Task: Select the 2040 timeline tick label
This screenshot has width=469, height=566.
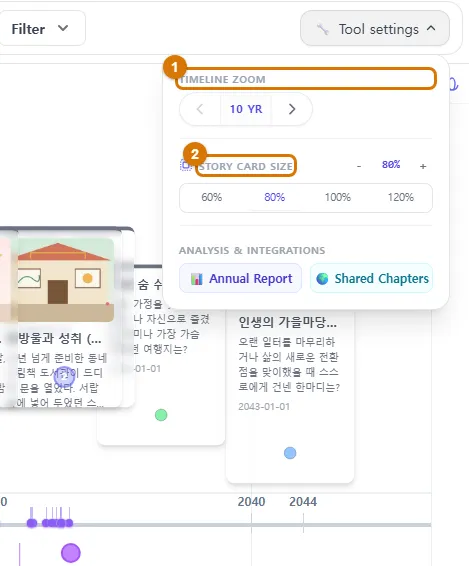Action: [251, 502]
